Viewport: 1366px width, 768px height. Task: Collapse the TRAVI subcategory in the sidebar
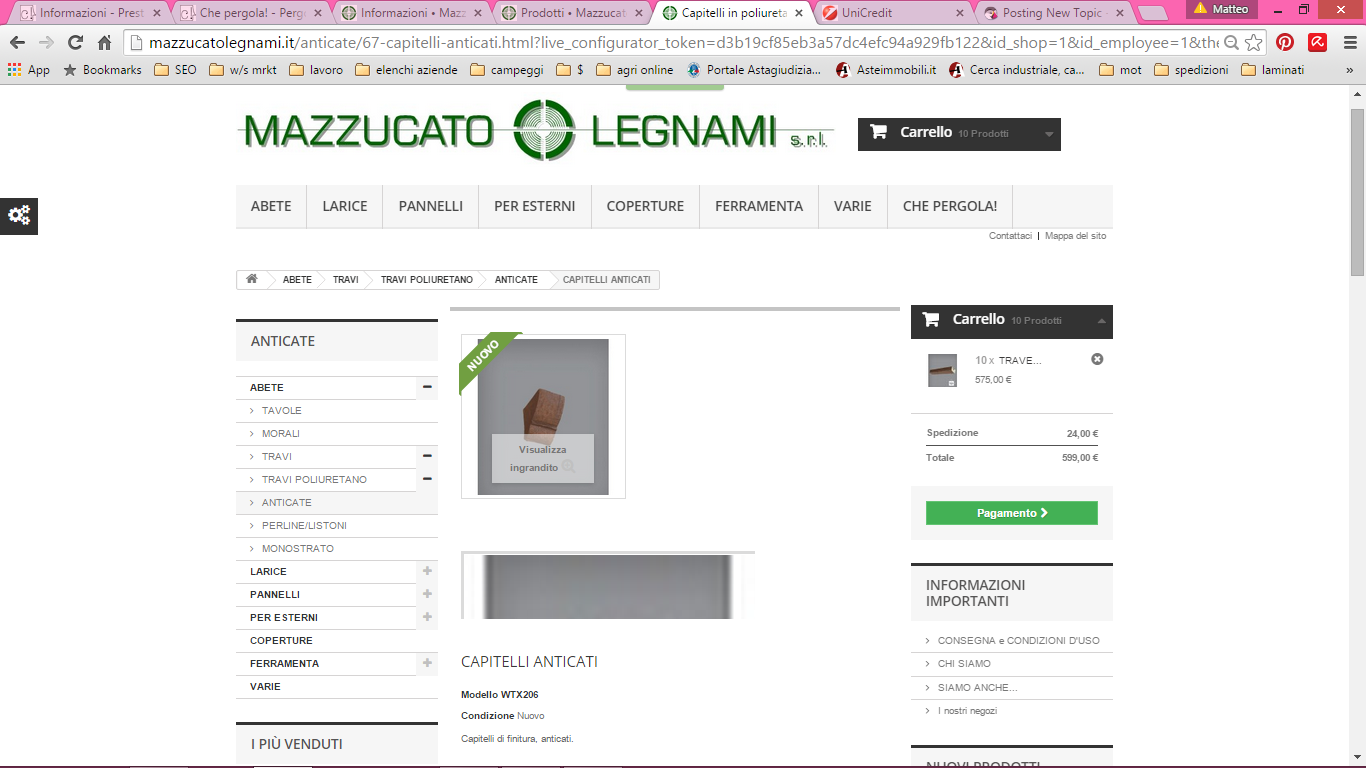click(x=427, y=456)
